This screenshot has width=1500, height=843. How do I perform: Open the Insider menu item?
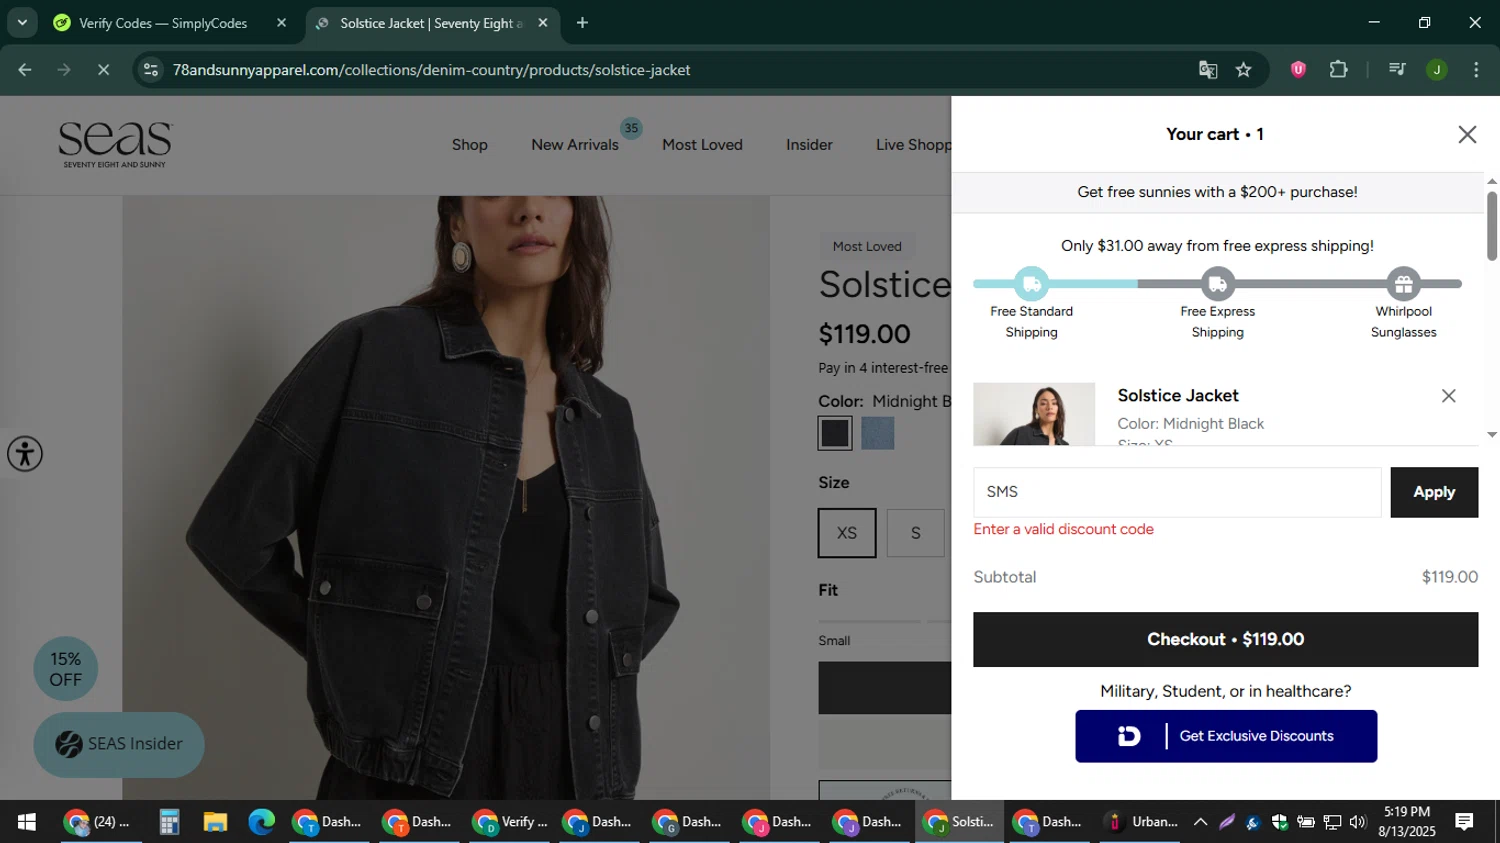pos(809,145)
